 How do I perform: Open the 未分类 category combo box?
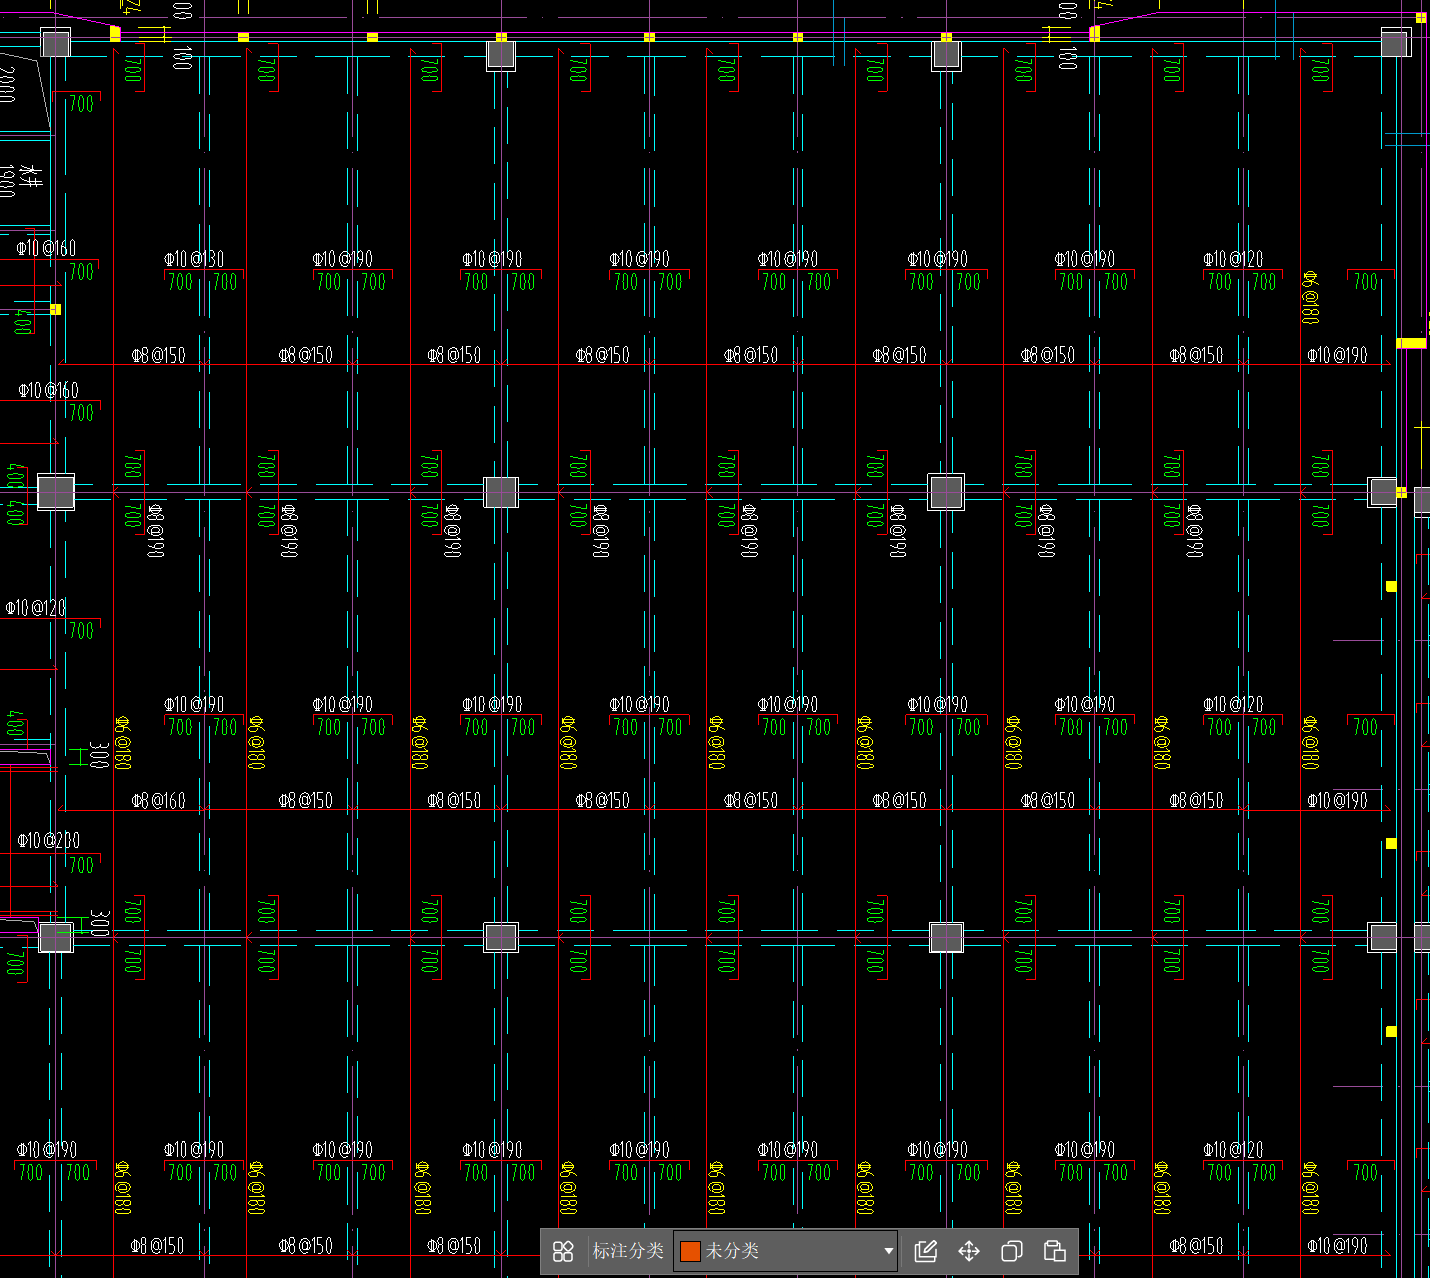coord(785,1251)
